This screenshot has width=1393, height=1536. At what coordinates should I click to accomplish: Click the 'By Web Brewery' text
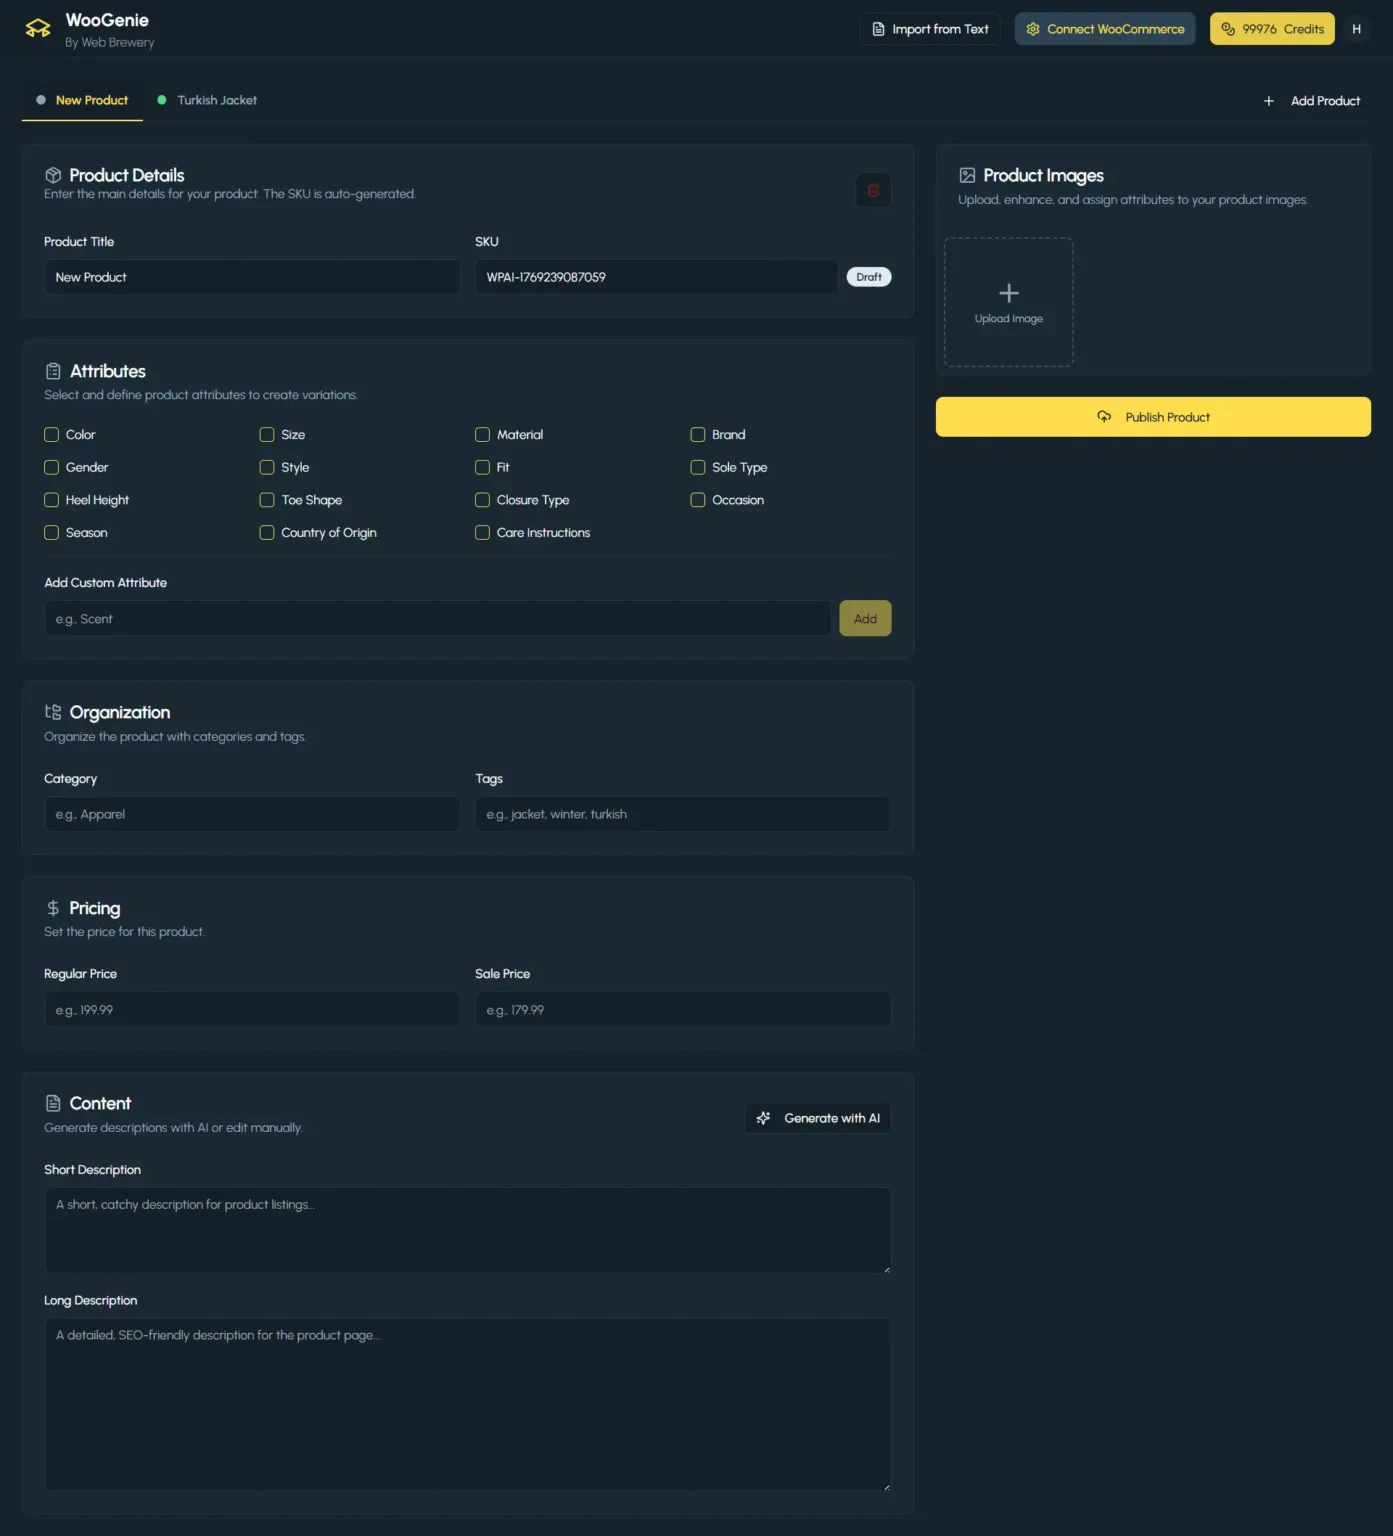click(110, 43)
